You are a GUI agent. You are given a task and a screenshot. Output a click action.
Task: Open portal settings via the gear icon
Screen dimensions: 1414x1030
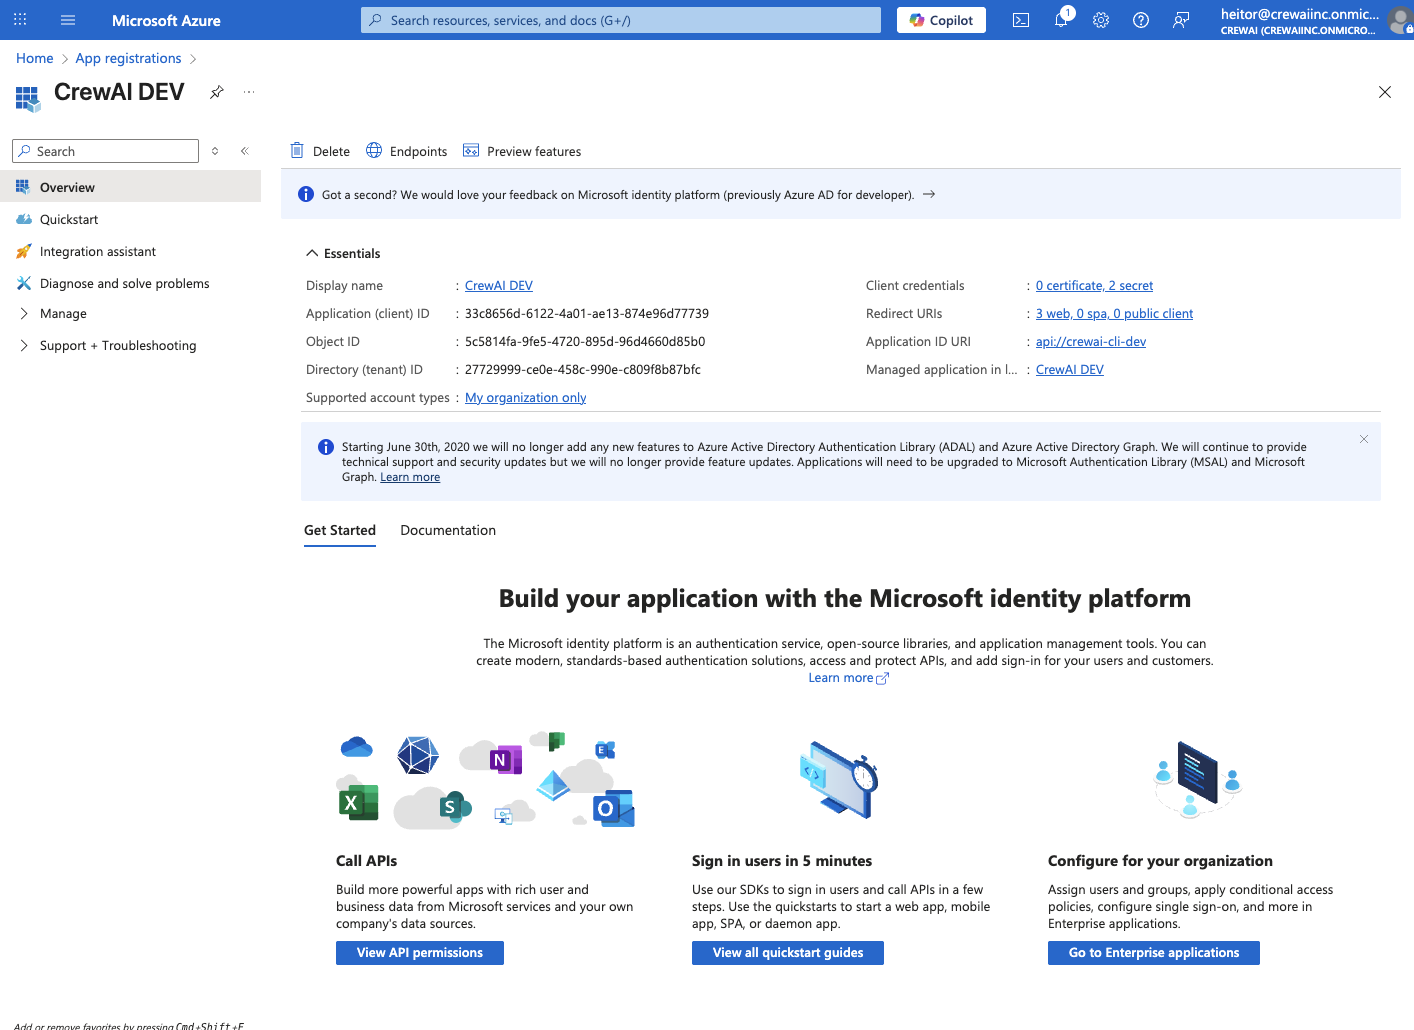1100,20
